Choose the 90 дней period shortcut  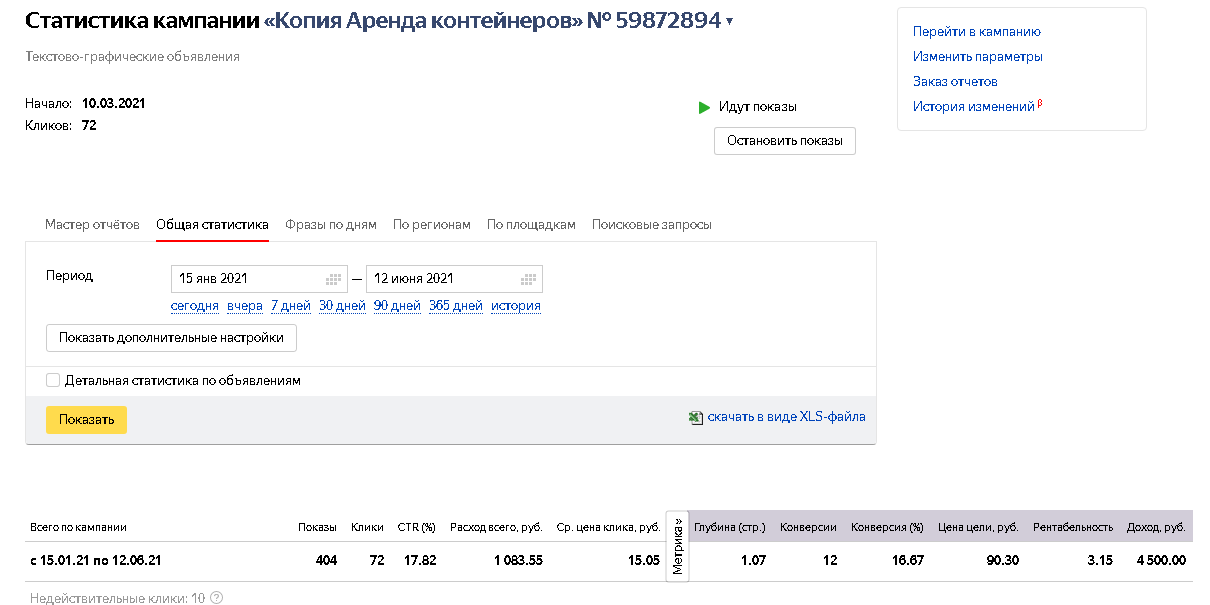coord(397,306)
